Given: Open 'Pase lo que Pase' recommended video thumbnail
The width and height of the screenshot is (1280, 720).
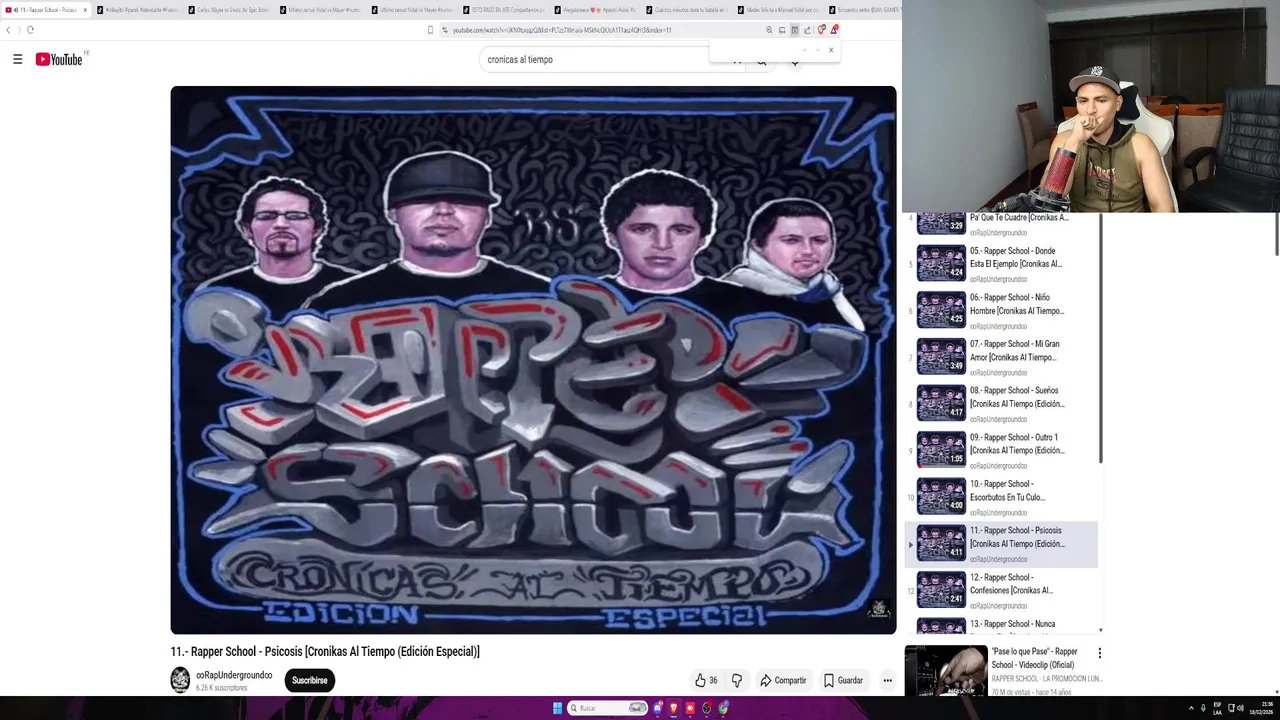Looking at the screenshot, I should pyautogui.click(x=946, y=671).
